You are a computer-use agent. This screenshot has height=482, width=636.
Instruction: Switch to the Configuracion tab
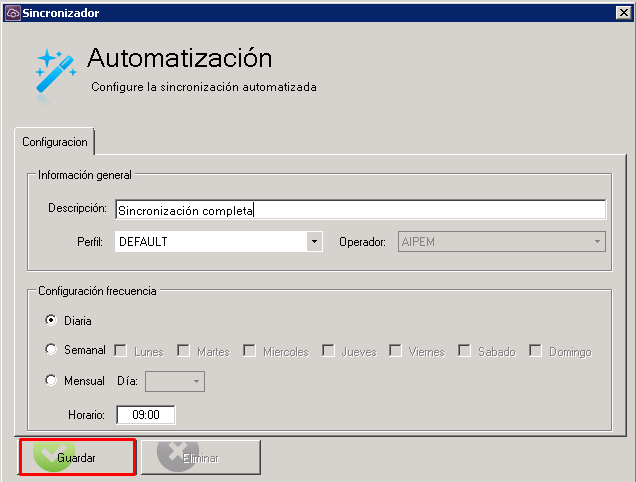click(55, 142)
